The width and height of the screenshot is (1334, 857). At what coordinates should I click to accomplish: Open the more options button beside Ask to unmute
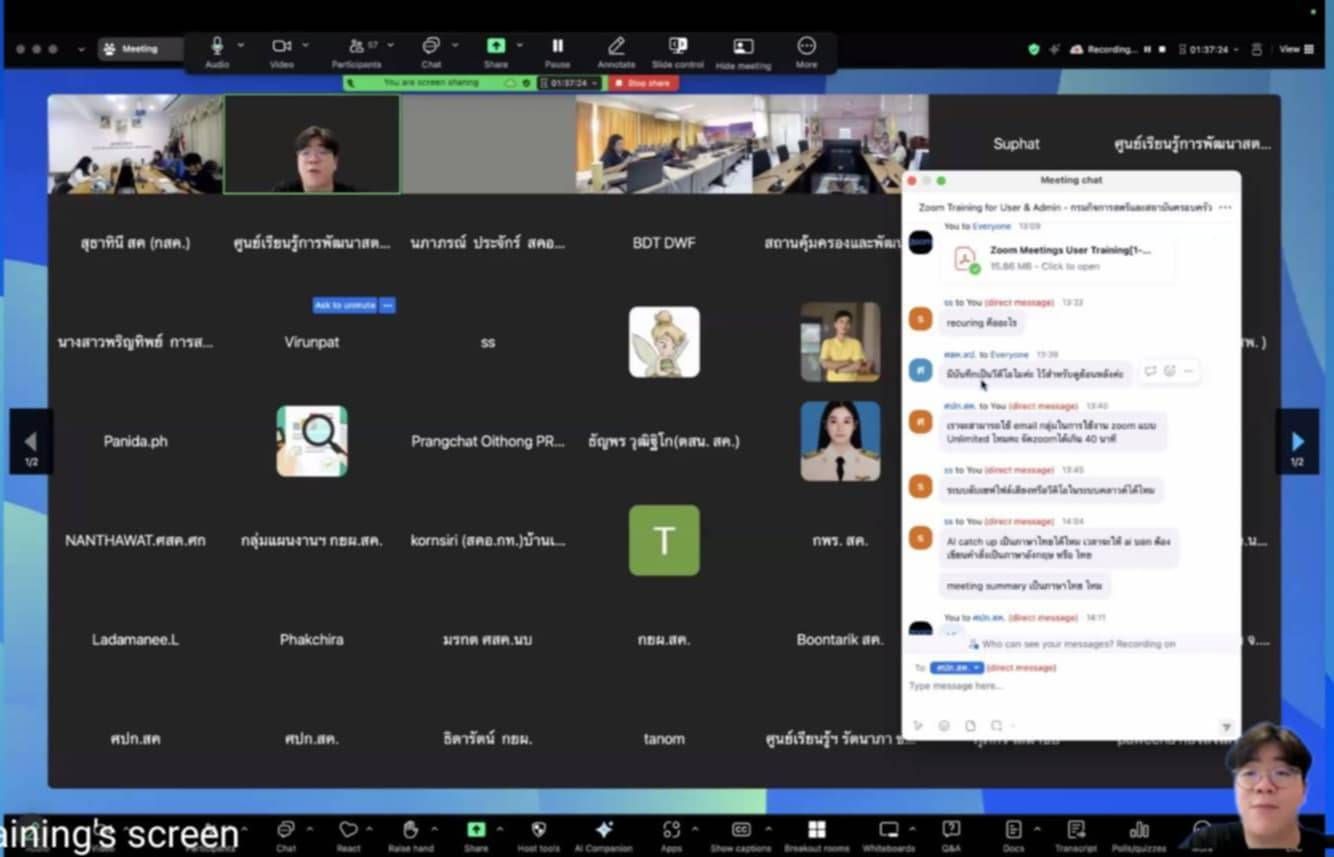[x=388, y=305]
